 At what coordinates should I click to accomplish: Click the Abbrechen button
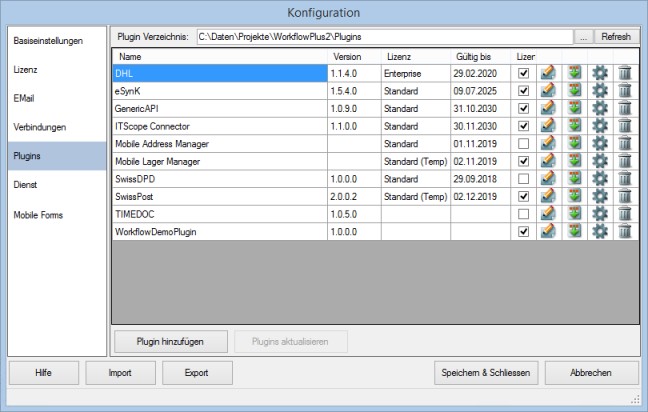click(x=591, y=373)
